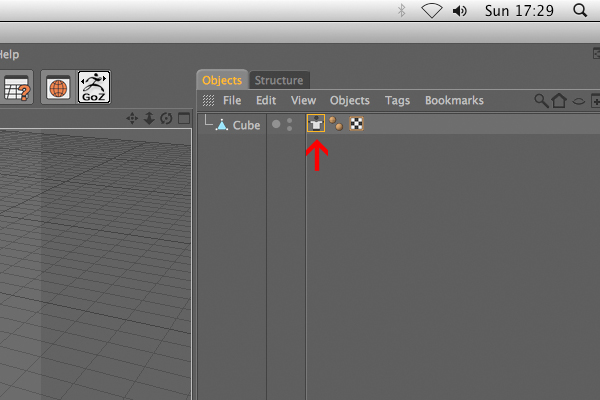The width and height of the screenshot is (600, 400).
Task: Click the Object Manager home icon
Action: pos(559,101)
